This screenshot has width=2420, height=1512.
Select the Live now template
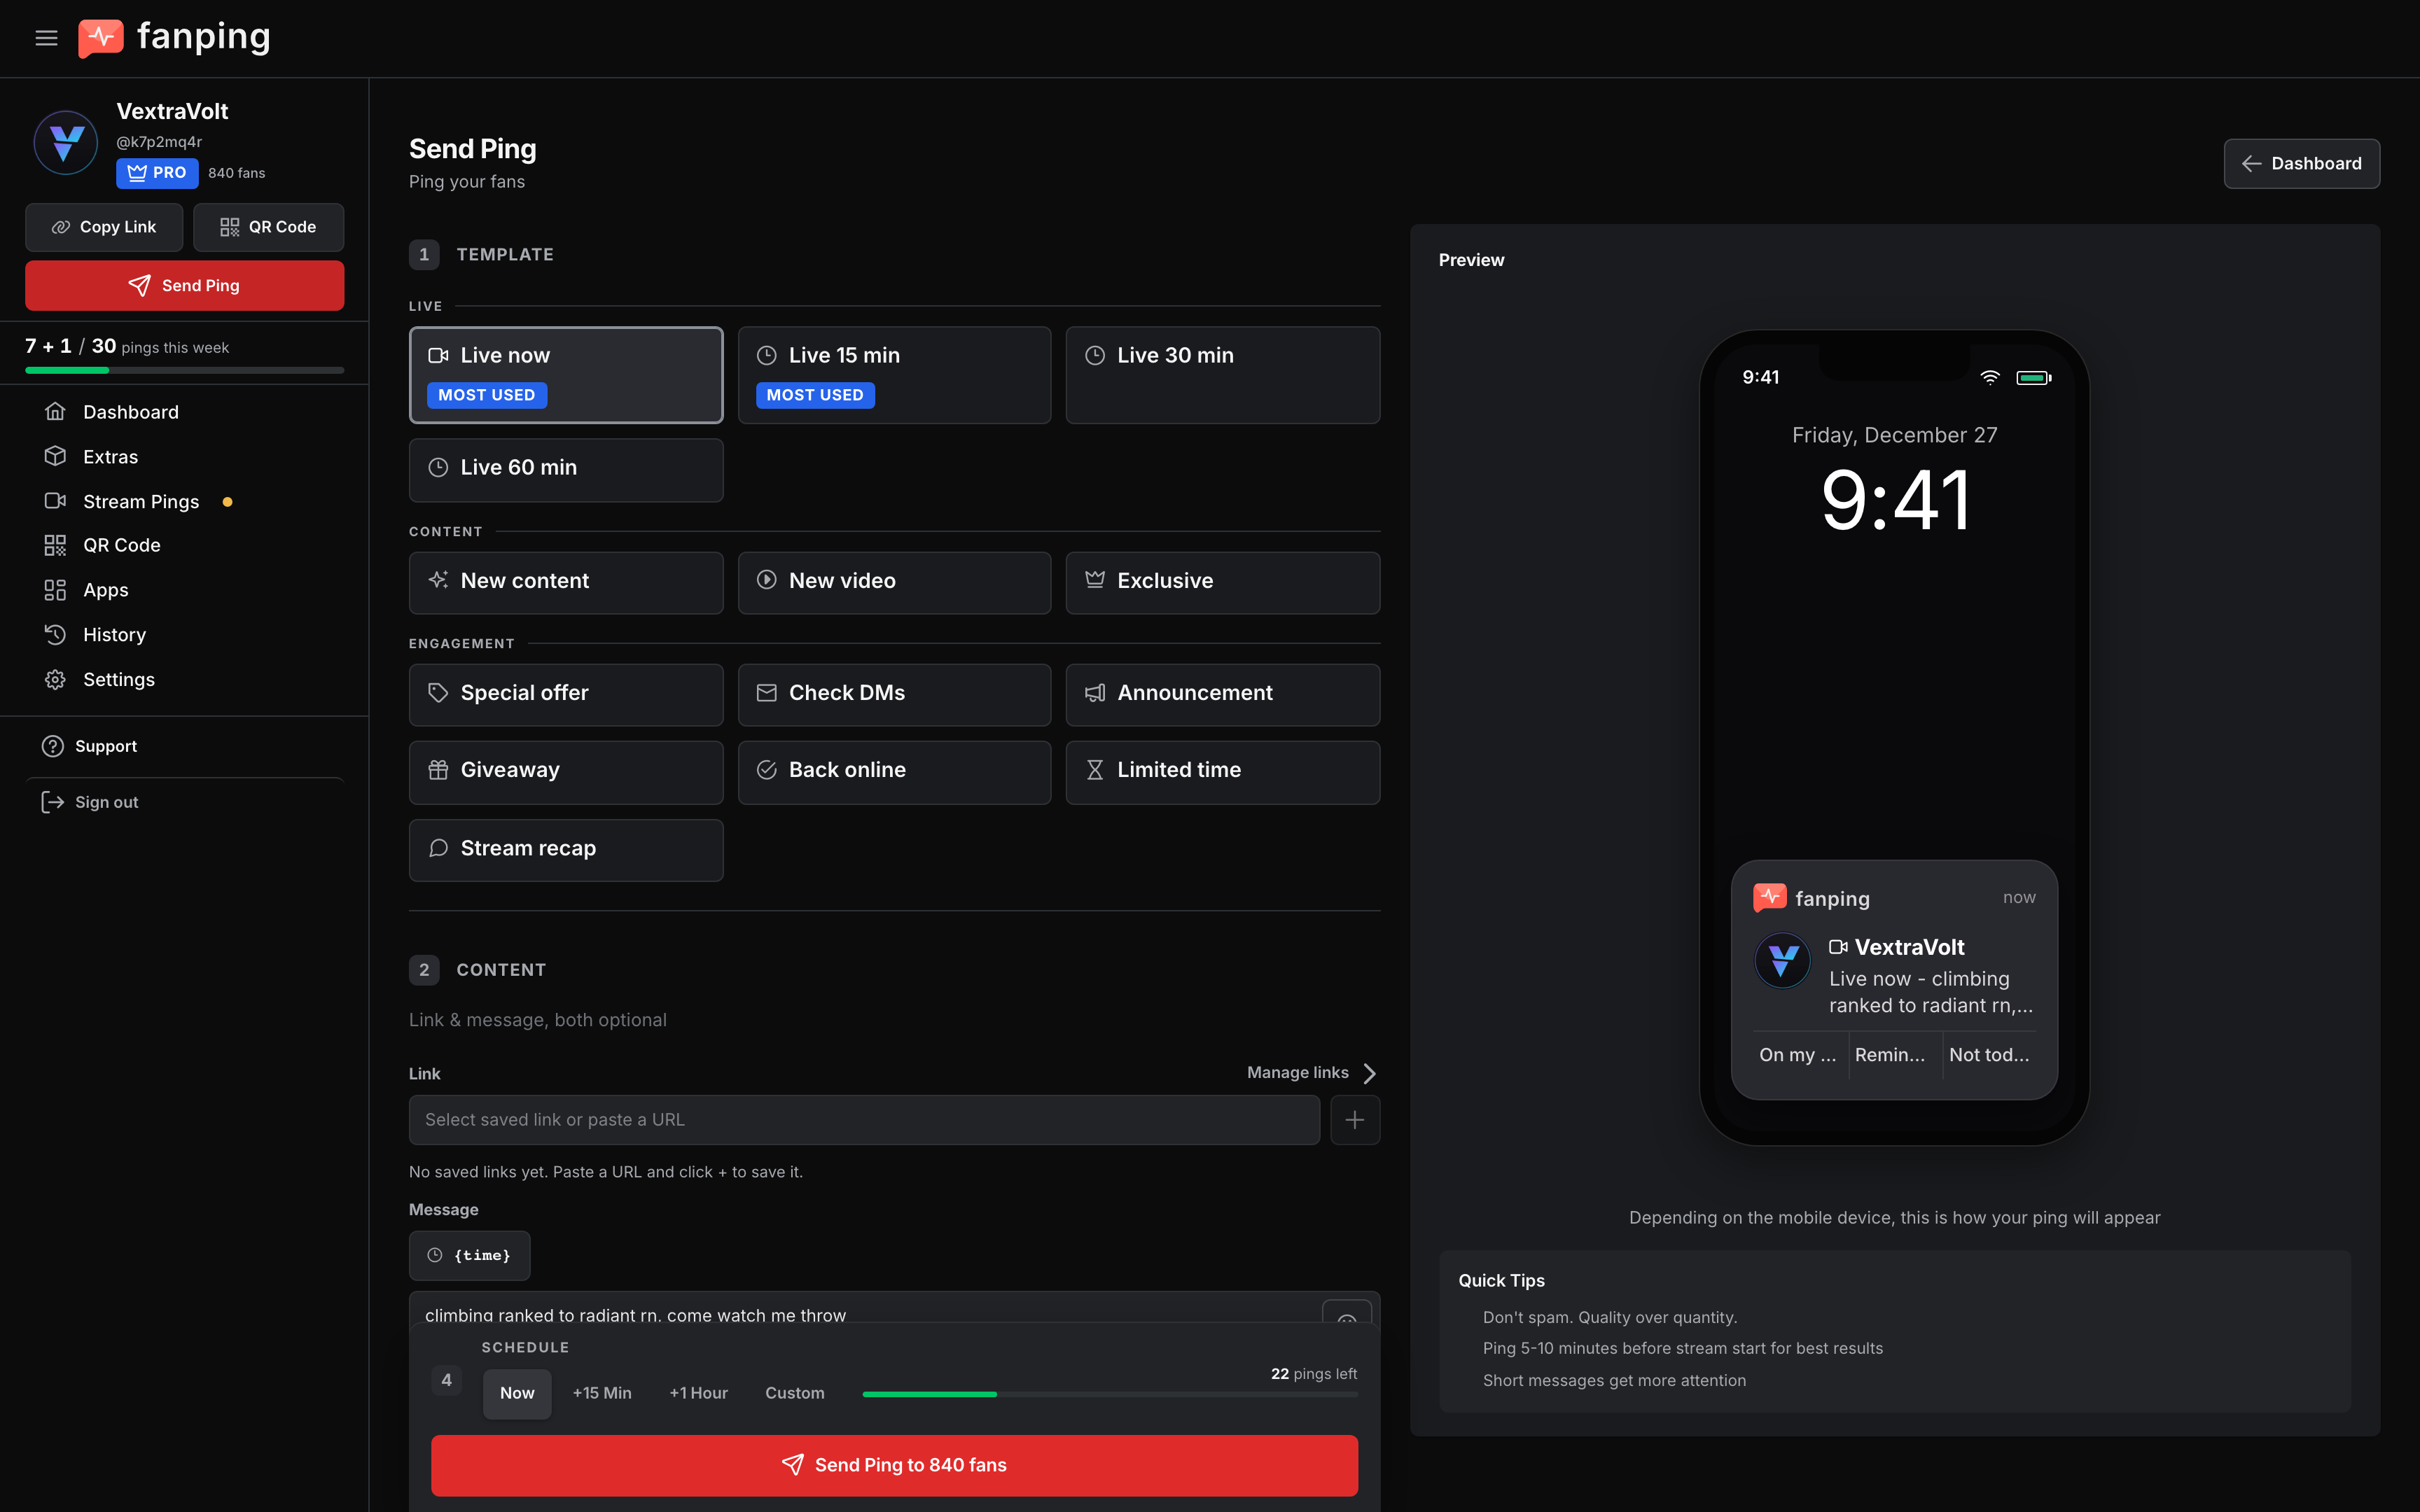coord(566,375)
